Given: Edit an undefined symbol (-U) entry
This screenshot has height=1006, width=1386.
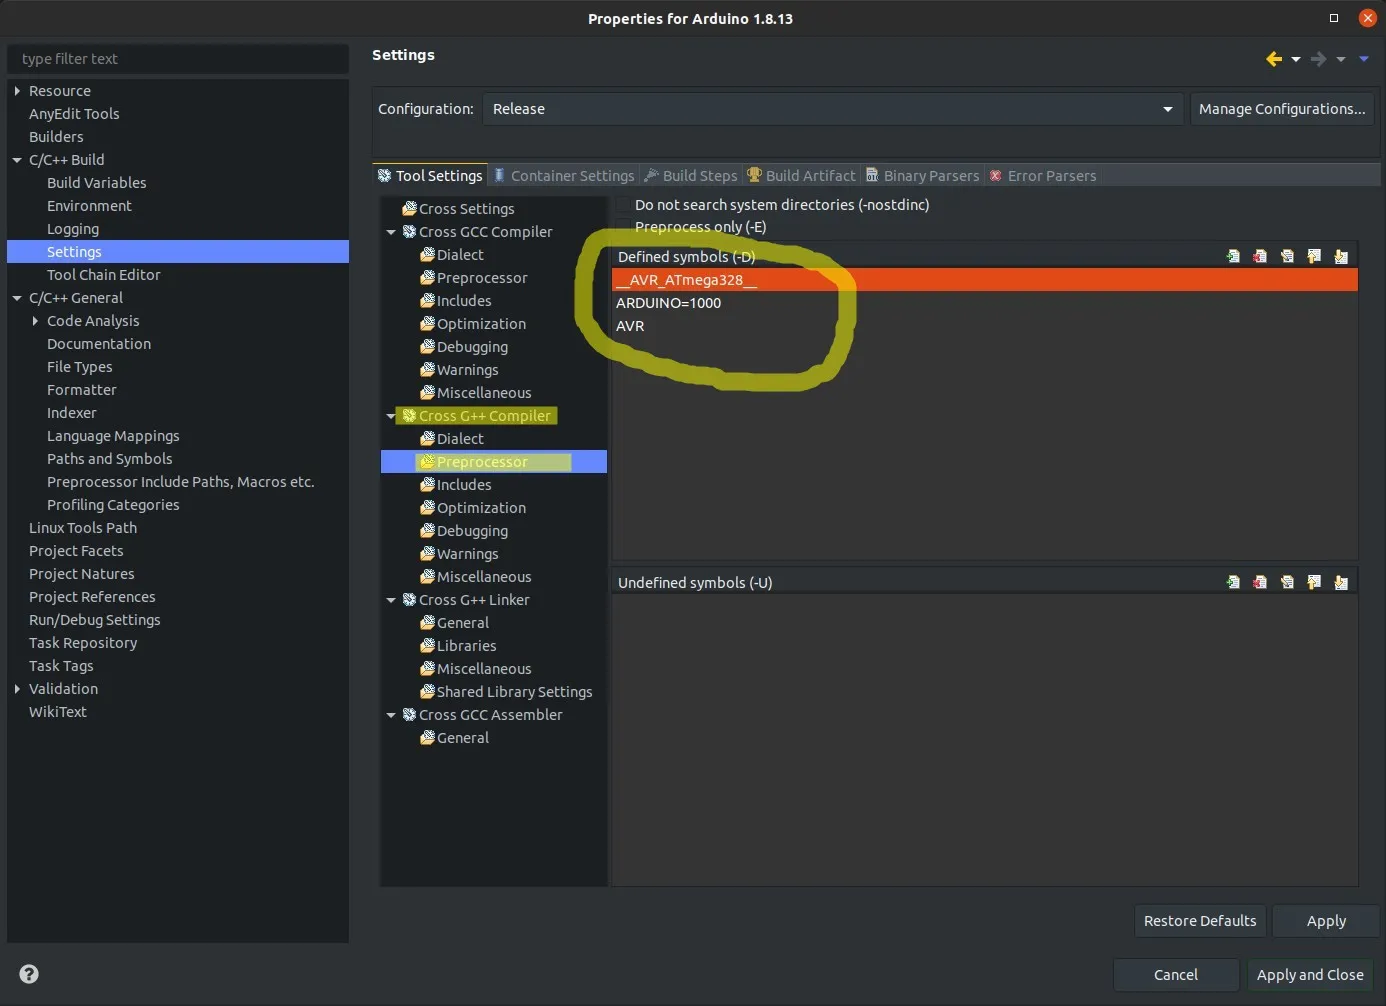Looking at the screenshot, I should click(x=1287, y=582).
